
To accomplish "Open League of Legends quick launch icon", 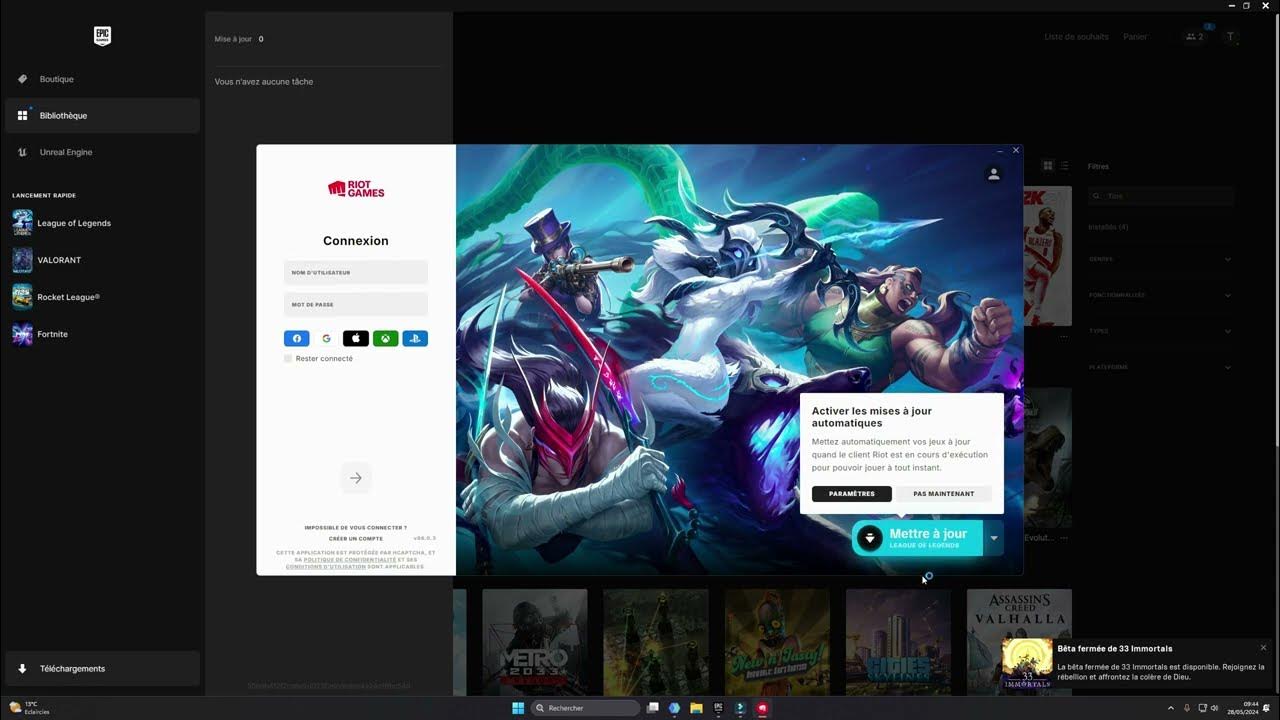I will pyautogui.click(x=22, y=223).
